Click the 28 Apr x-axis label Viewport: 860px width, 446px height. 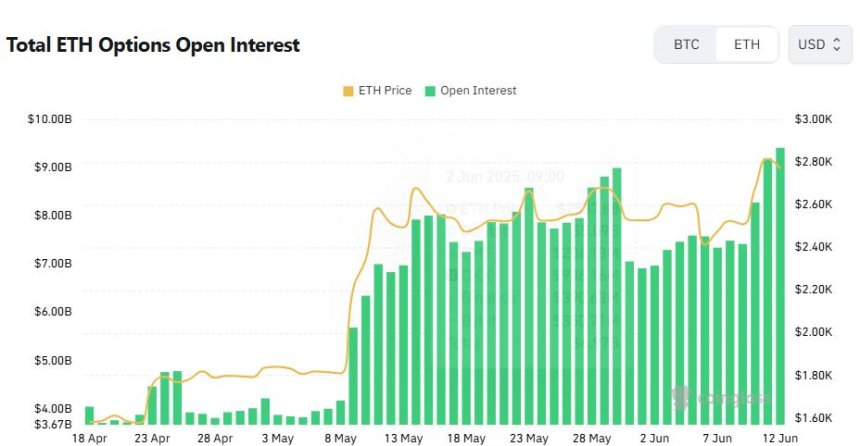215,438
